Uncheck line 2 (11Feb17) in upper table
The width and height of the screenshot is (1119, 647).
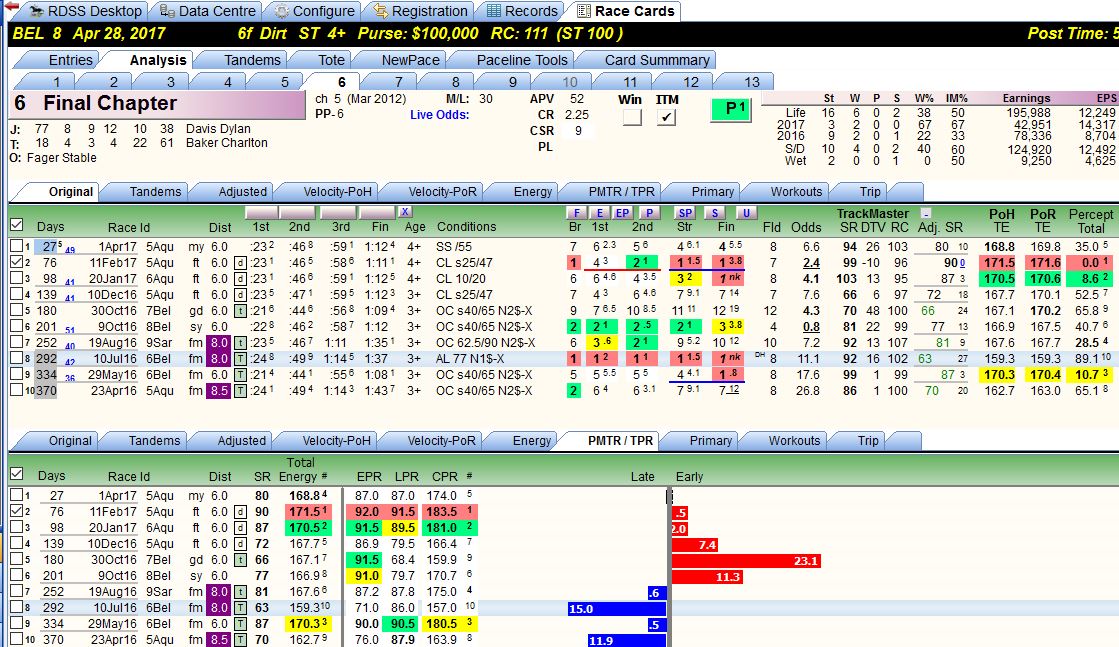pos(16,262)
